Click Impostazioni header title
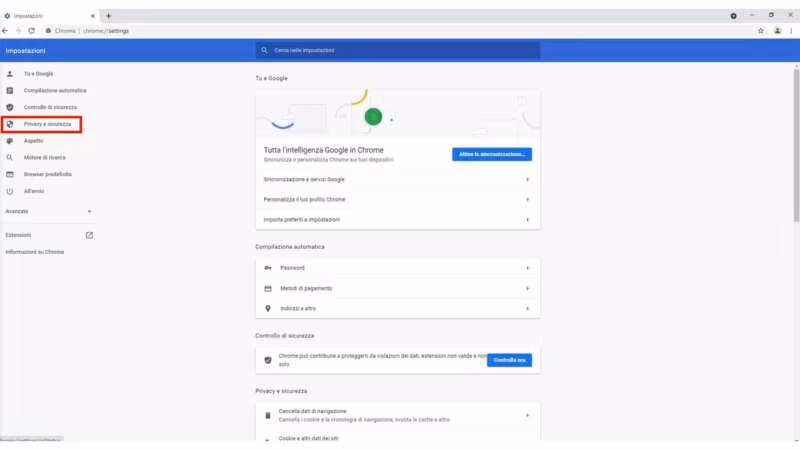The width and height of the screenshot is (800, 450). 26,51
